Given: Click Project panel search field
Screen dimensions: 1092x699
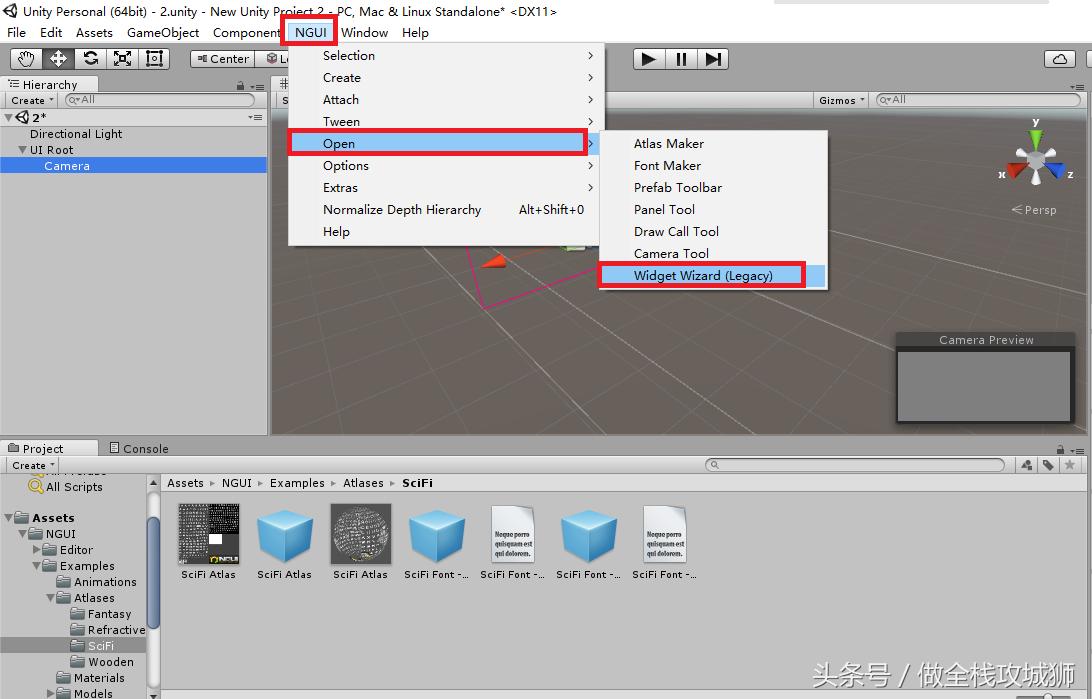Looking at the screenshot, I should coord(855,464).
